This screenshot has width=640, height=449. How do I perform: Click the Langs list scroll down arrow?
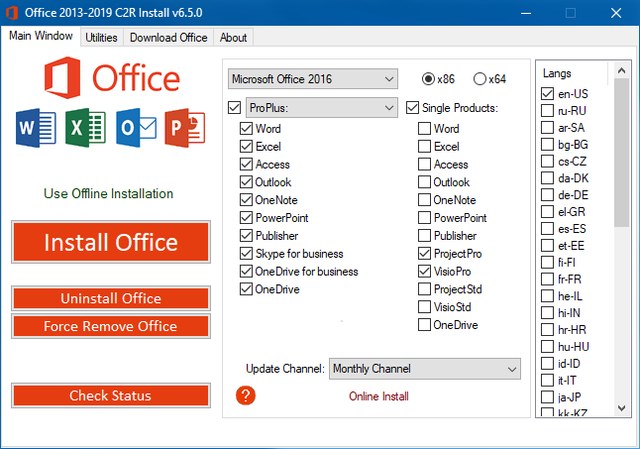[x=622, y=408]
